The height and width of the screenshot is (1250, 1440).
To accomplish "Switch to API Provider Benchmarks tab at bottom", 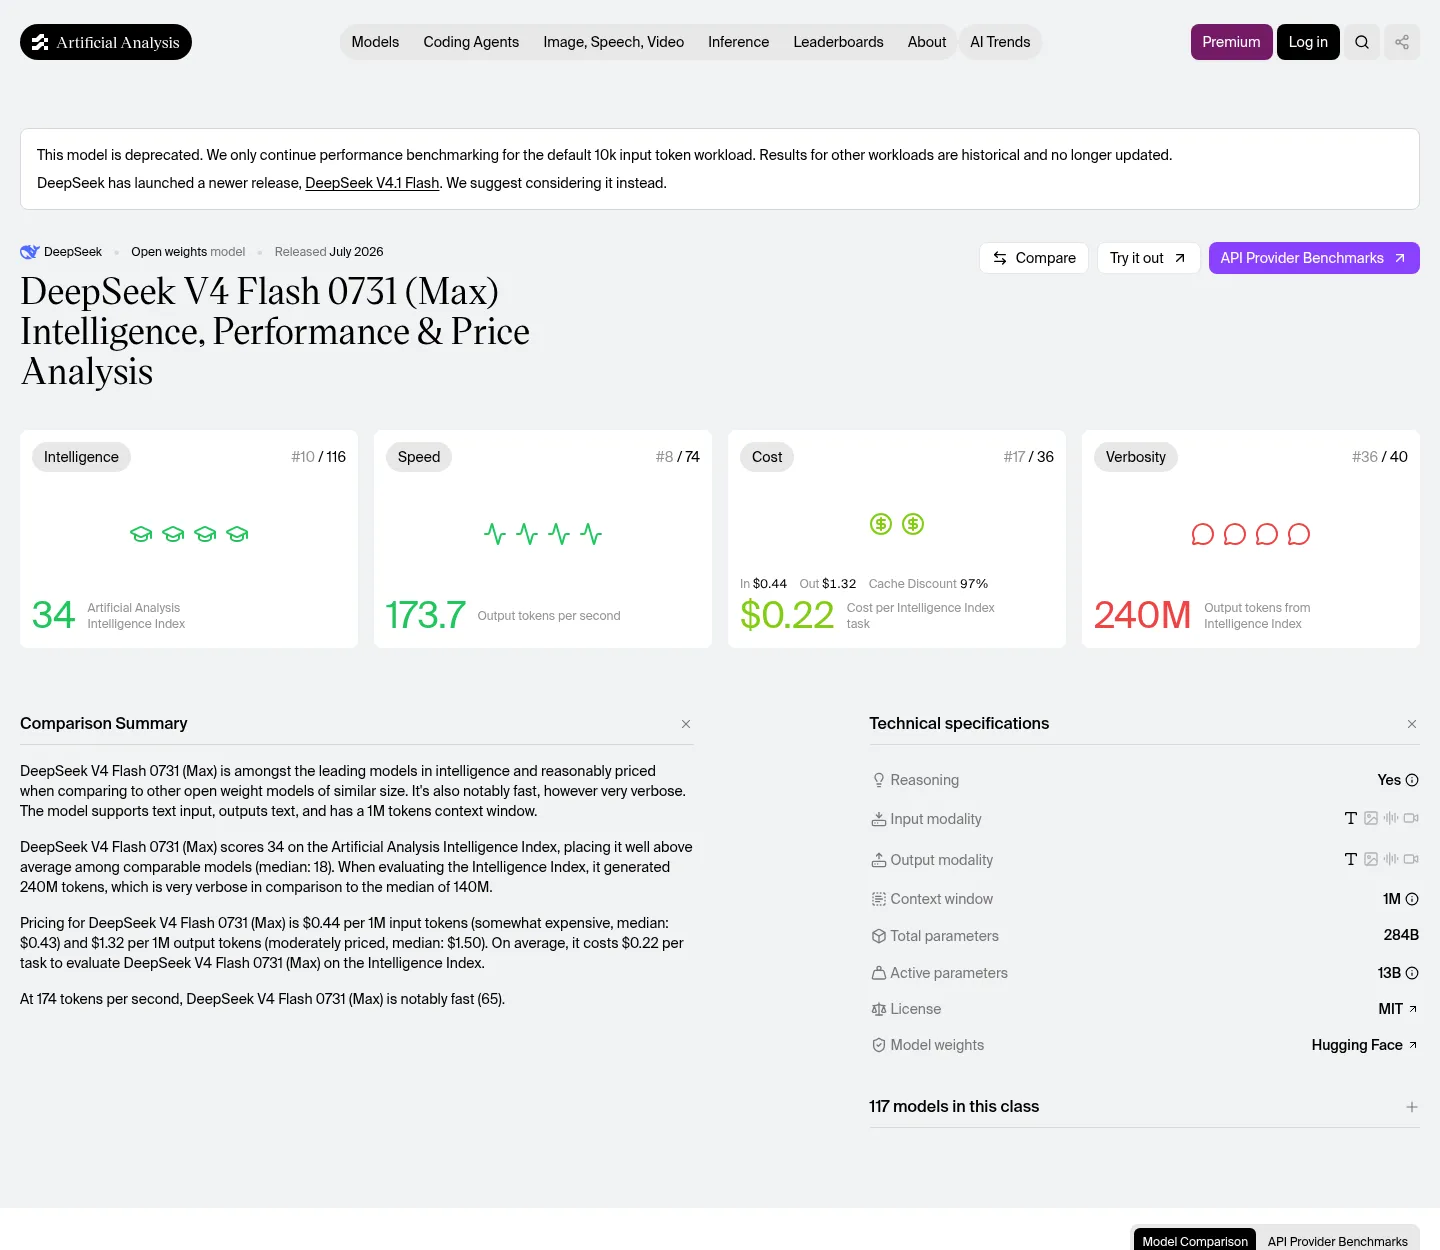I will click(1338, 1241).
